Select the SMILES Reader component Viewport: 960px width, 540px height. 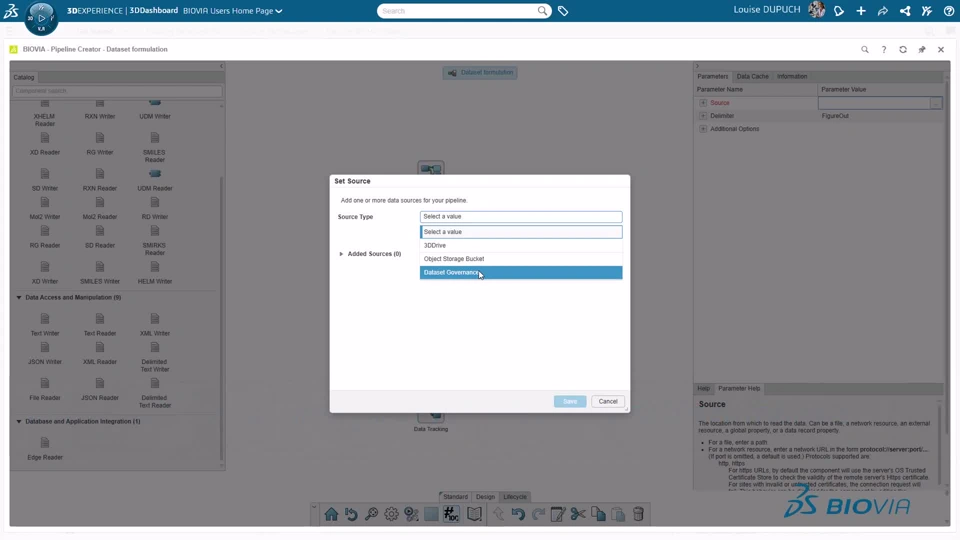pyautogui.click(x=154, y=147)
